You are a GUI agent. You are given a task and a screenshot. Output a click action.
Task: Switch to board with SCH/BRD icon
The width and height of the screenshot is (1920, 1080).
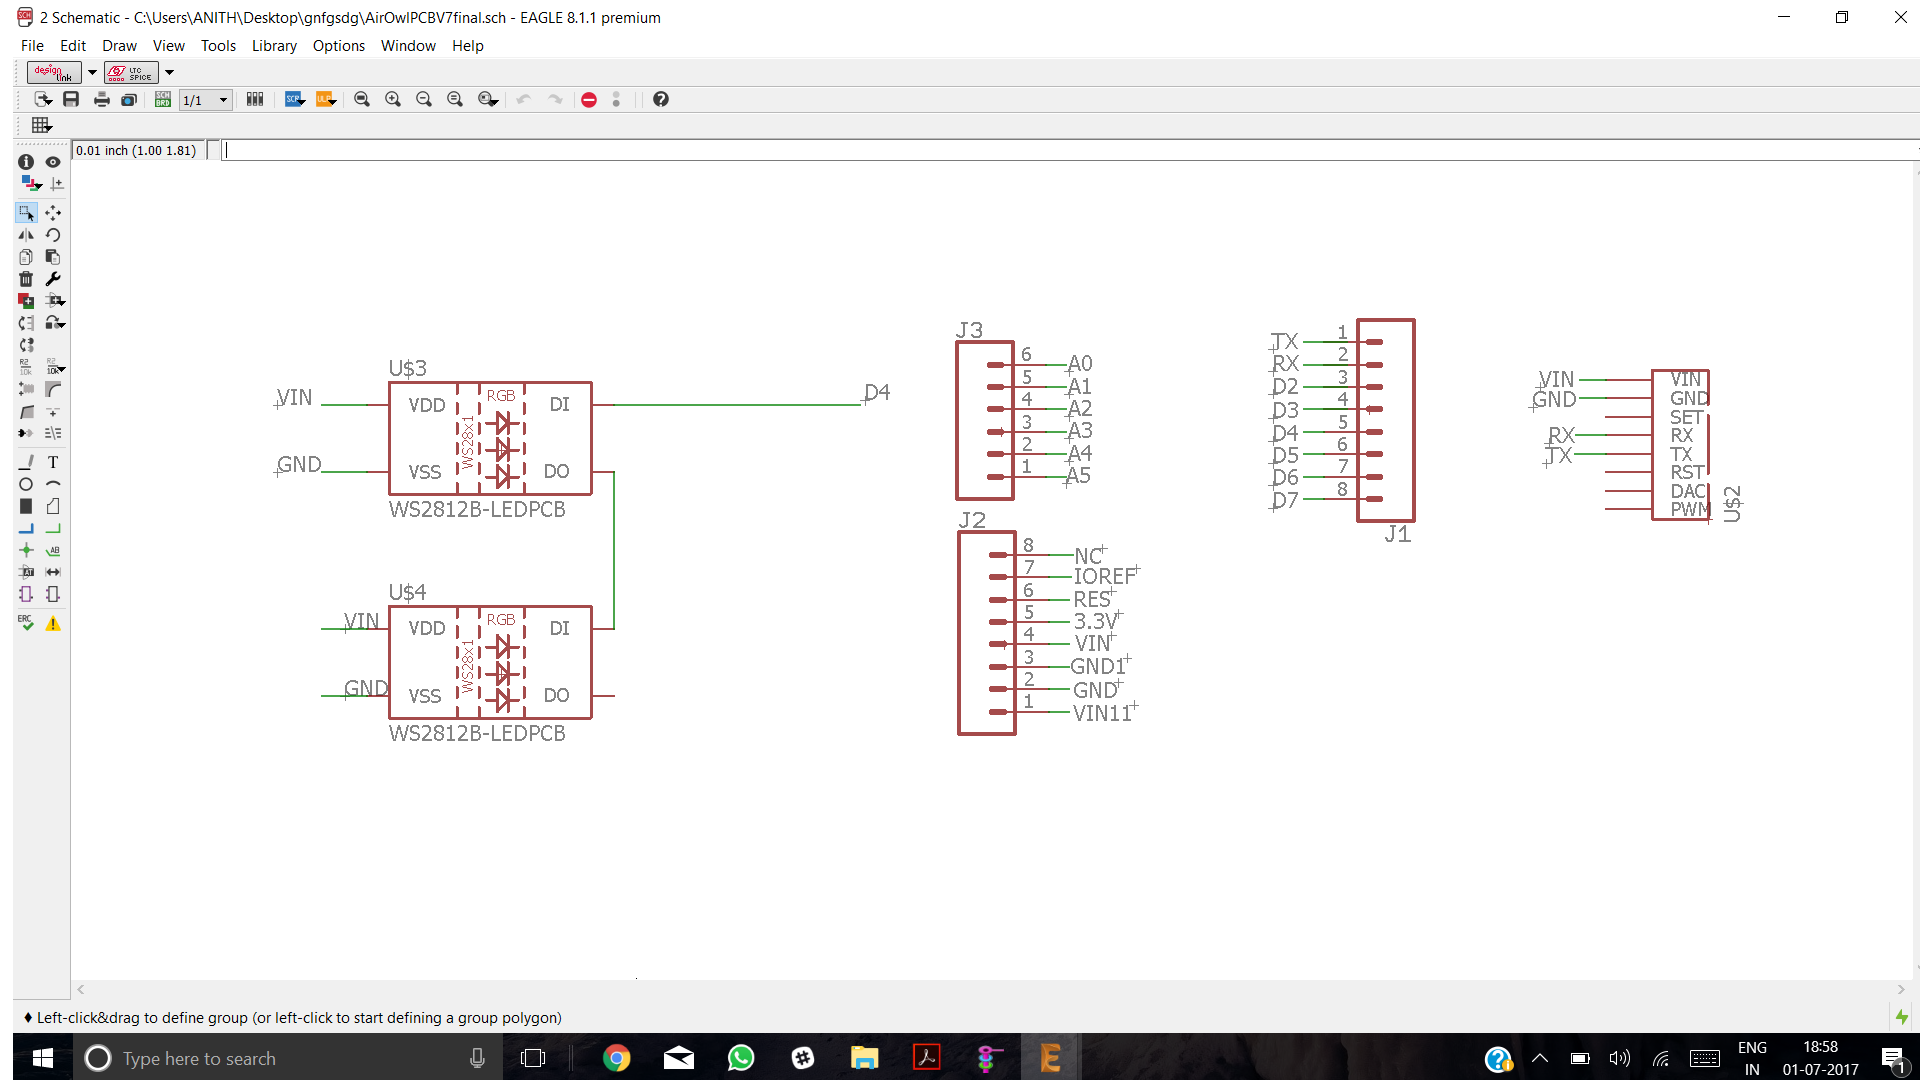point(162,99)
